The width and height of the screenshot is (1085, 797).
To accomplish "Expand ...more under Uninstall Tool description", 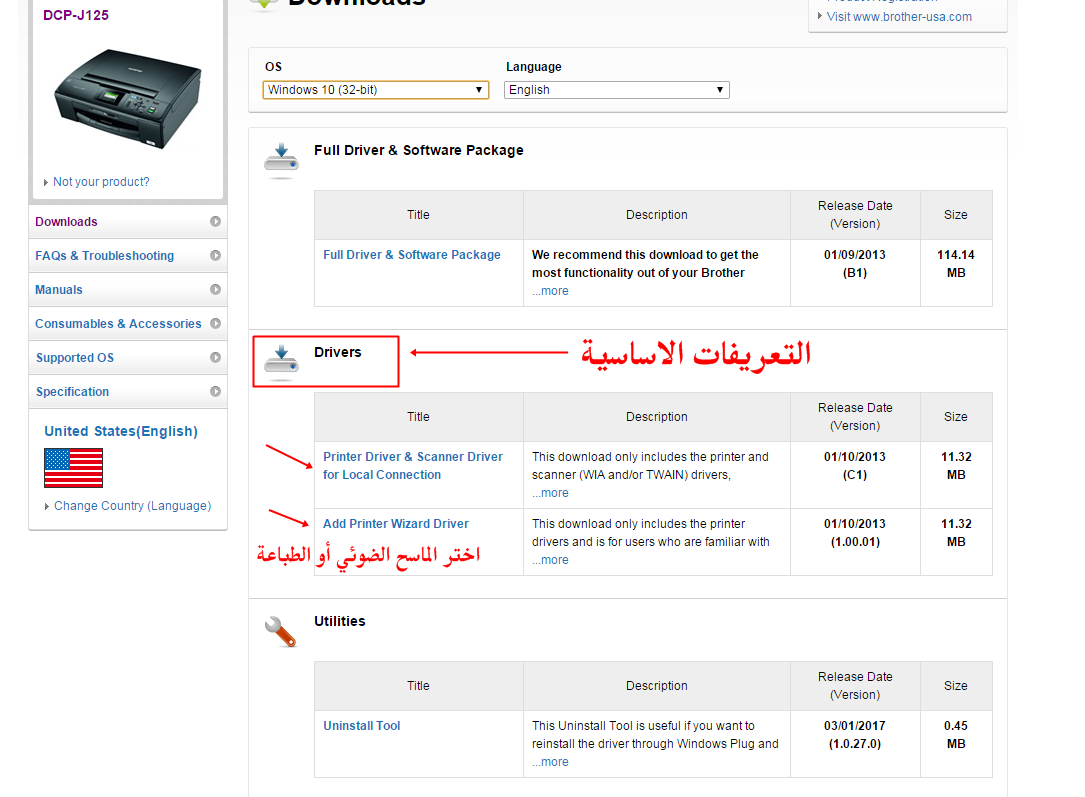I will pos(550,762).
